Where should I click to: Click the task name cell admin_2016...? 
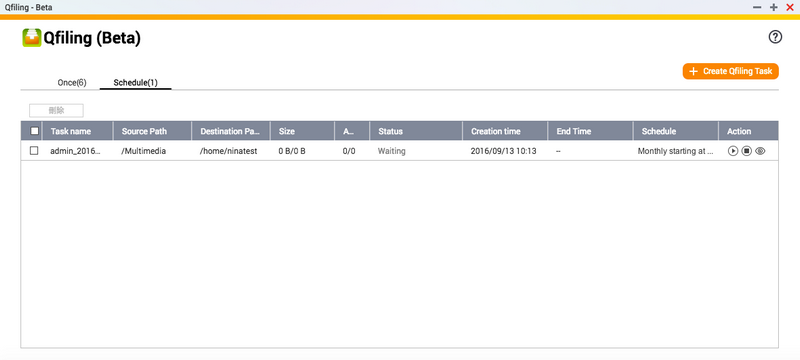click(76, 151)
